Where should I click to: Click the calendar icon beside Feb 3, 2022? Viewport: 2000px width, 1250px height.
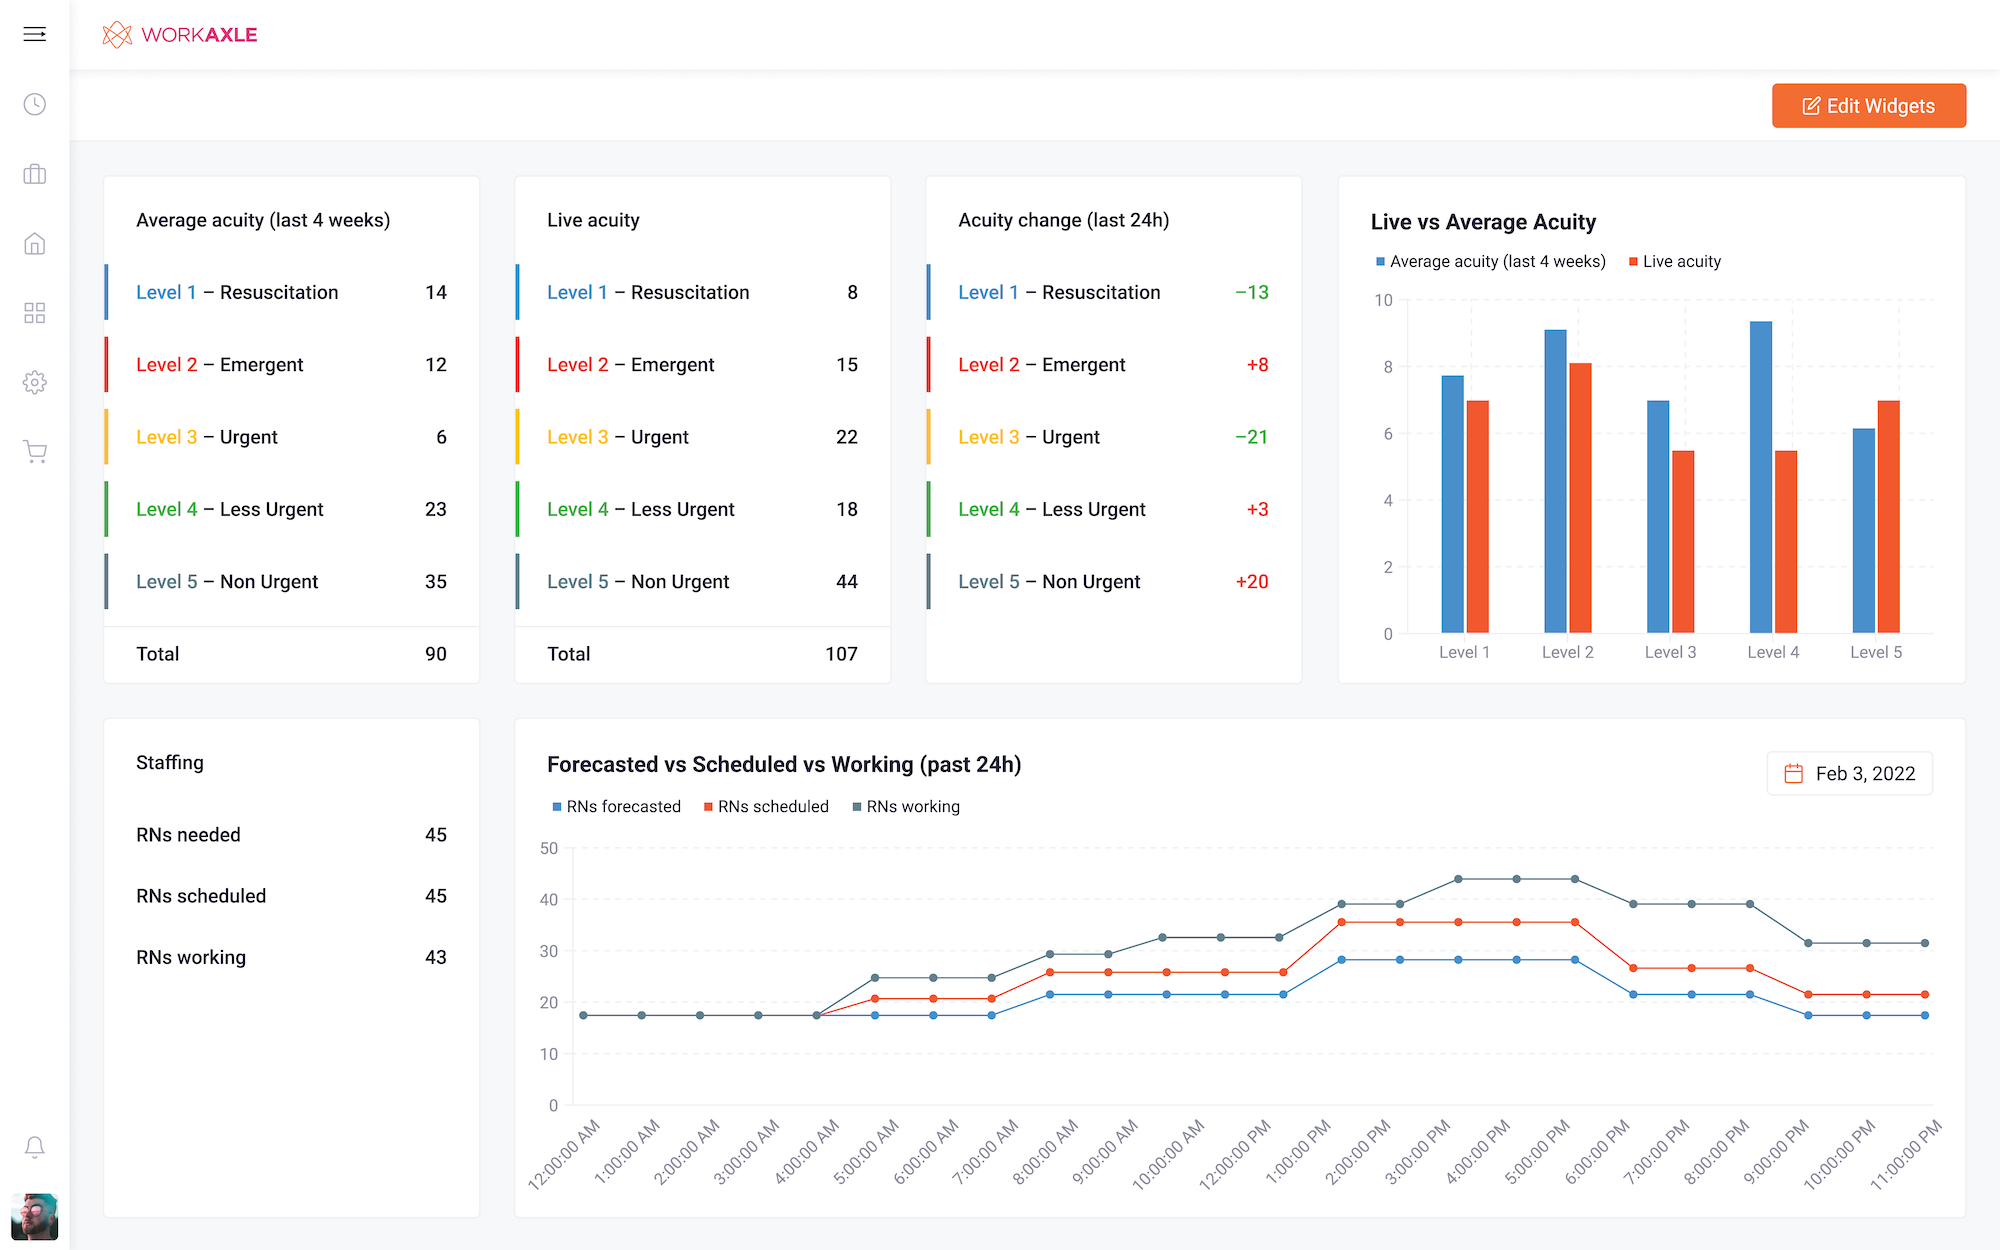(1795, 773)
